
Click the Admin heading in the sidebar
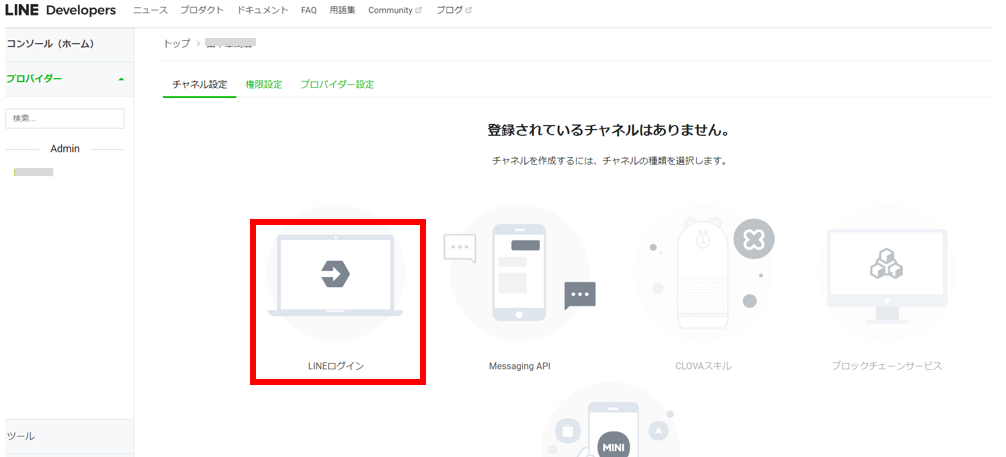[x=65, y=149]
